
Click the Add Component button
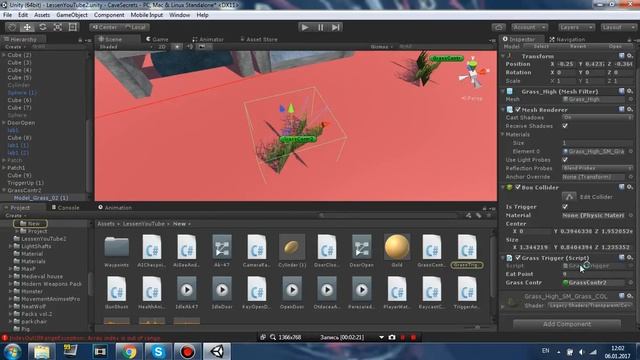(x=567, y=324)
